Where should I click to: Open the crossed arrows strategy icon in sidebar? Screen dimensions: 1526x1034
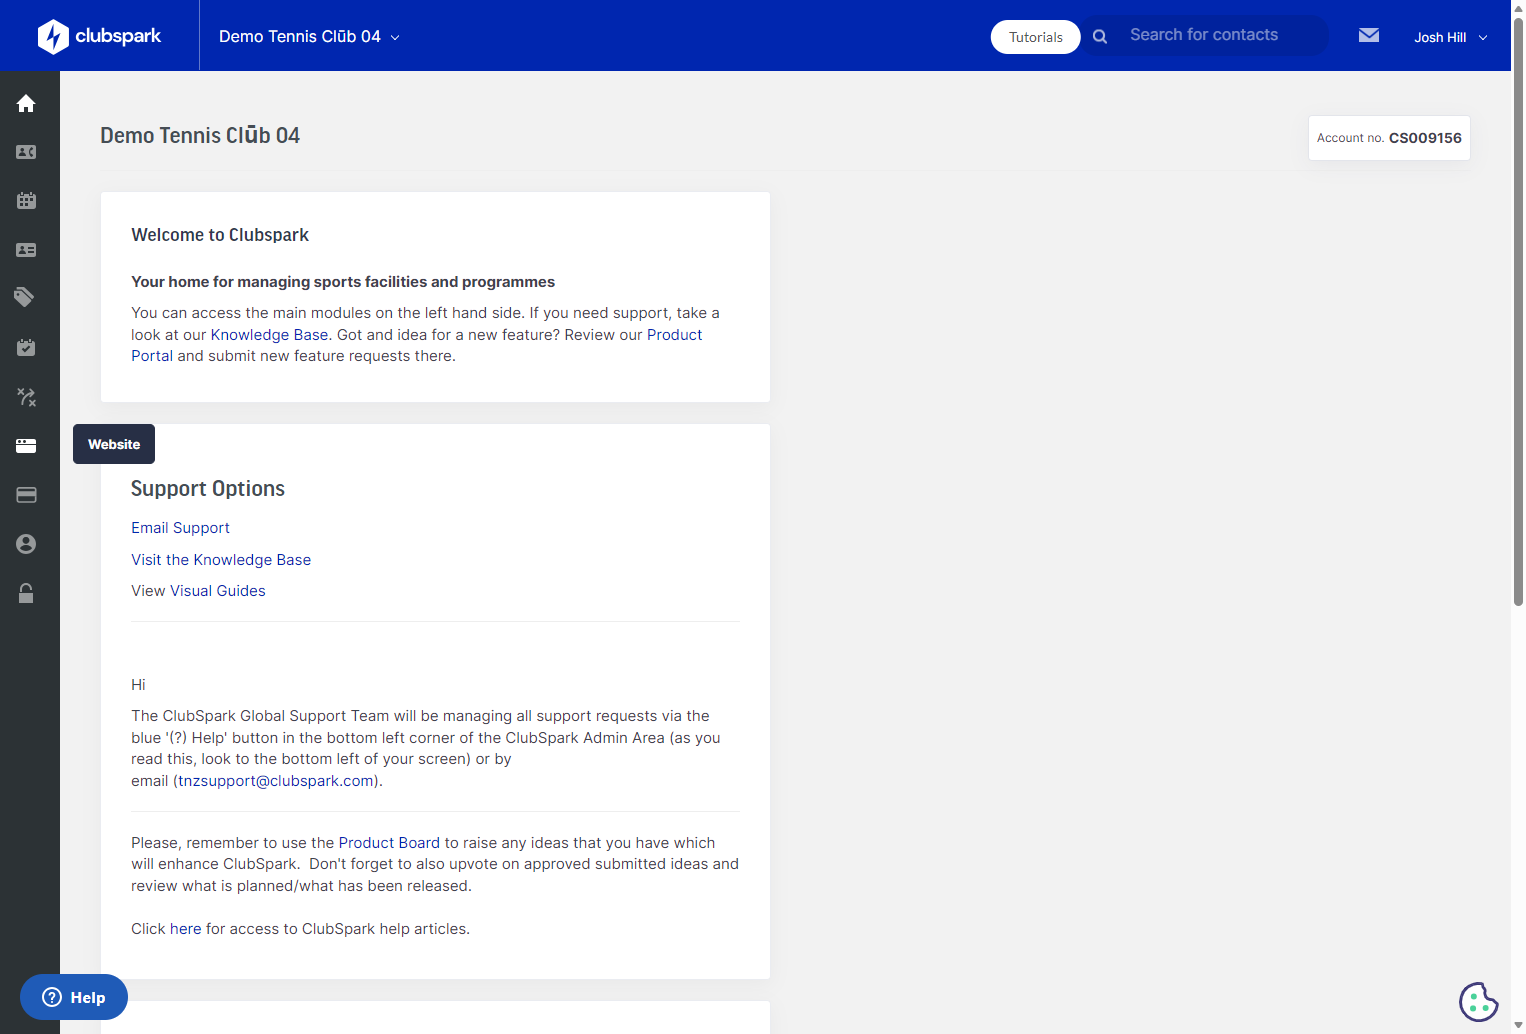pos(26,397)
